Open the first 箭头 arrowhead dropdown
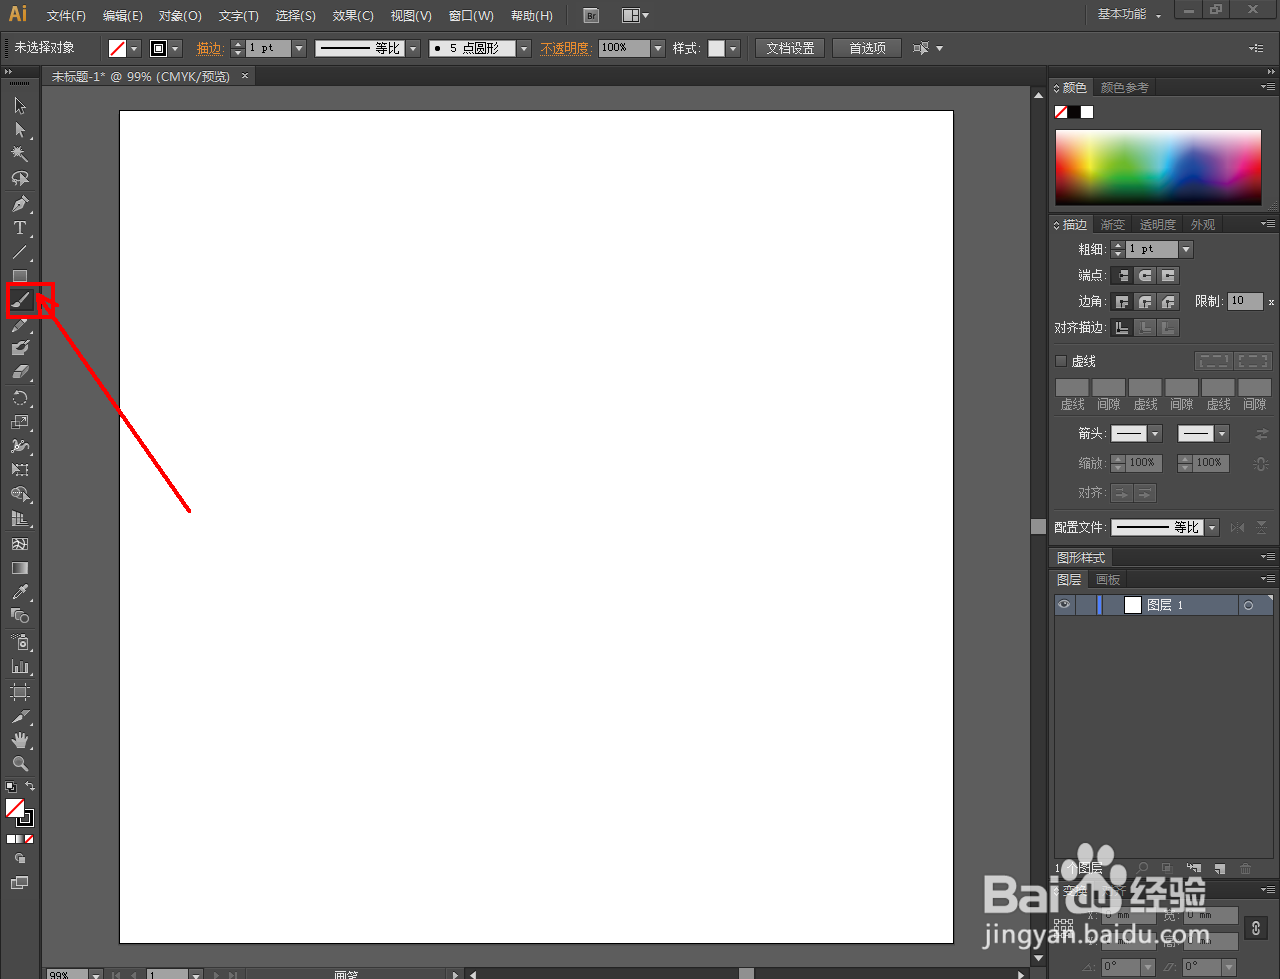 click(x=1155, y=434)
